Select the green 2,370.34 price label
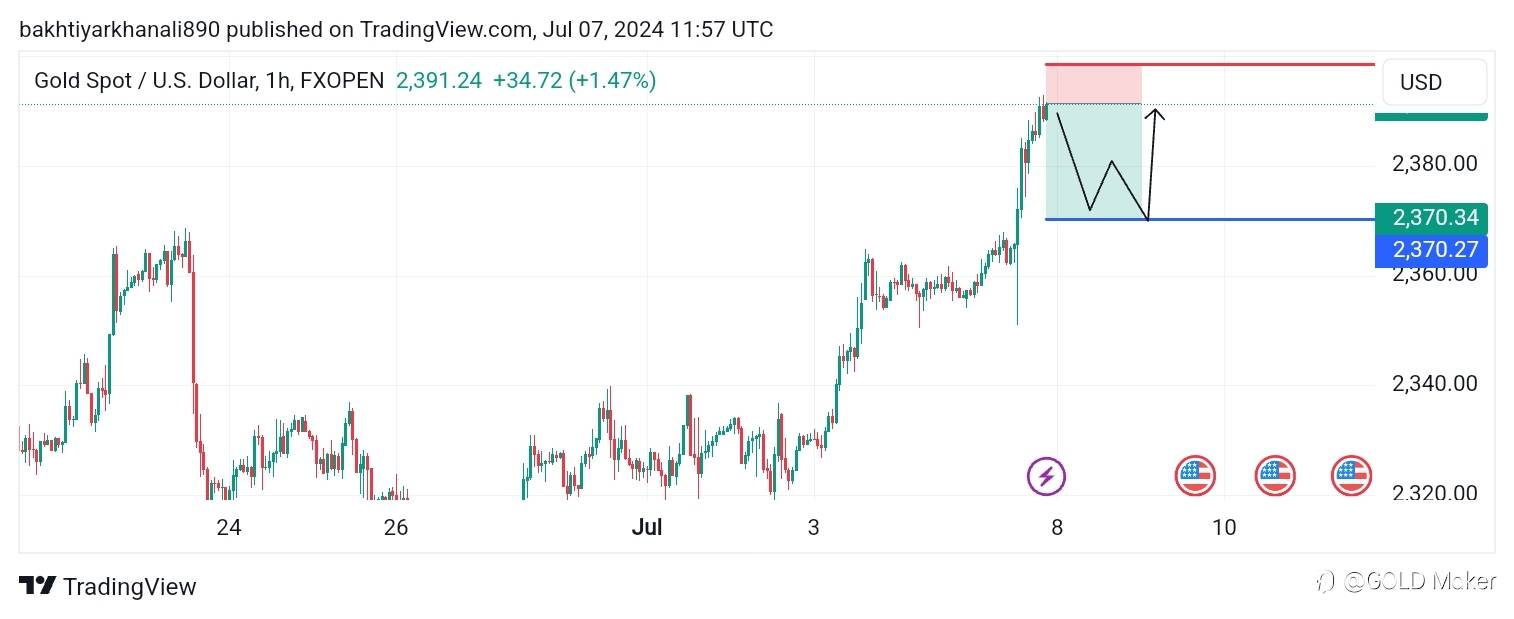1514x619 pixels. click(x=1430, y=218)
